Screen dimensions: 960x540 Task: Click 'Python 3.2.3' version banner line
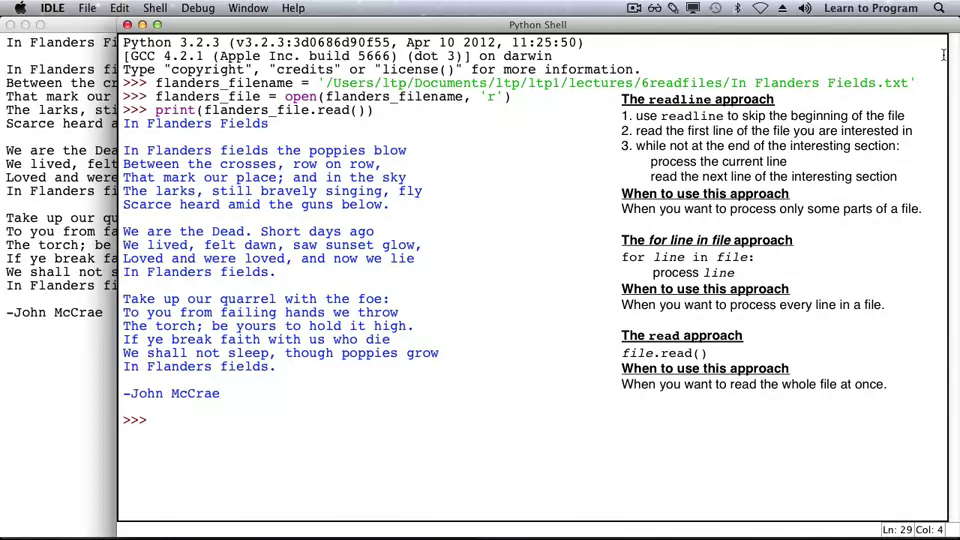(x=353, y=42)
